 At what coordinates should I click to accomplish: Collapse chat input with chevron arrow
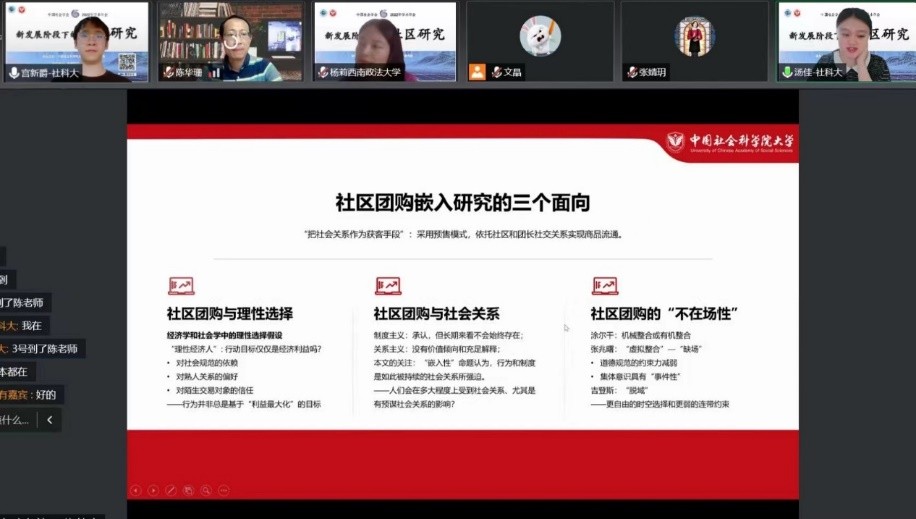[x=49, y=421]
